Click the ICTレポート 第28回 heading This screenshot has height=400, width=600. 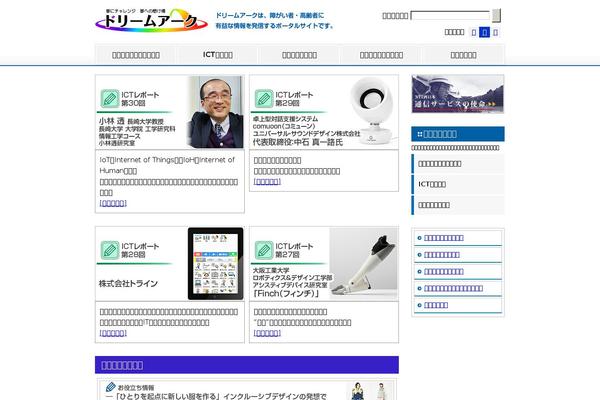coord(140,250)
